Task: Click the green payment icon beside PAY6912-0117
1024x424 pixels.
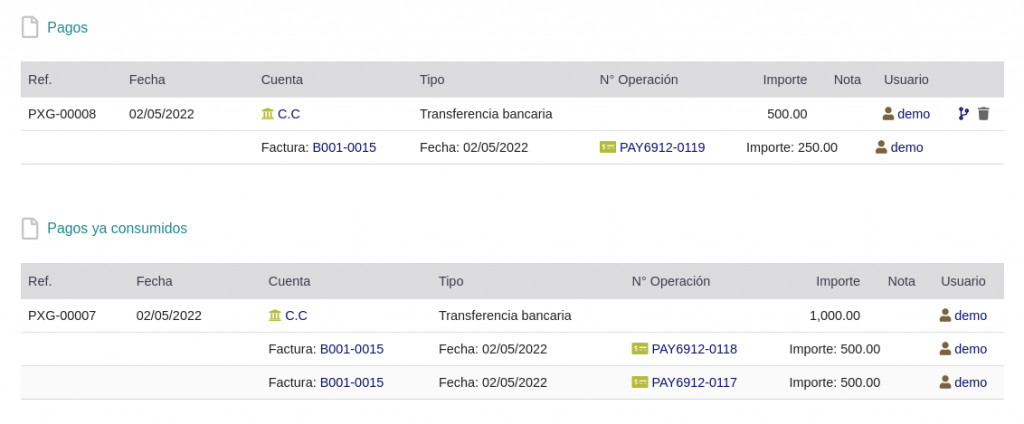Action: click(639, 382)
